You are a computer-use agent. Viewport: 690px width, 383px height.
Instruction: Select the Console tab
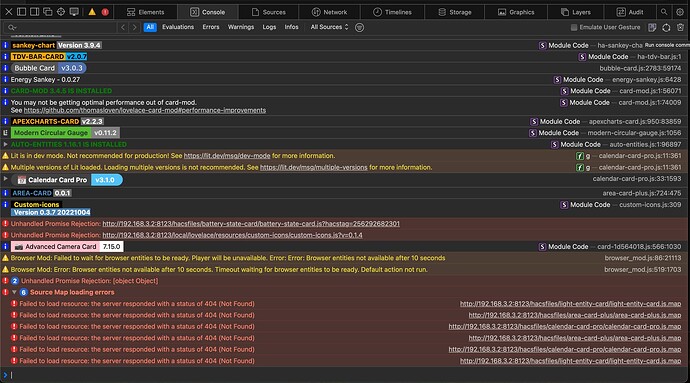tap(208, 12)
